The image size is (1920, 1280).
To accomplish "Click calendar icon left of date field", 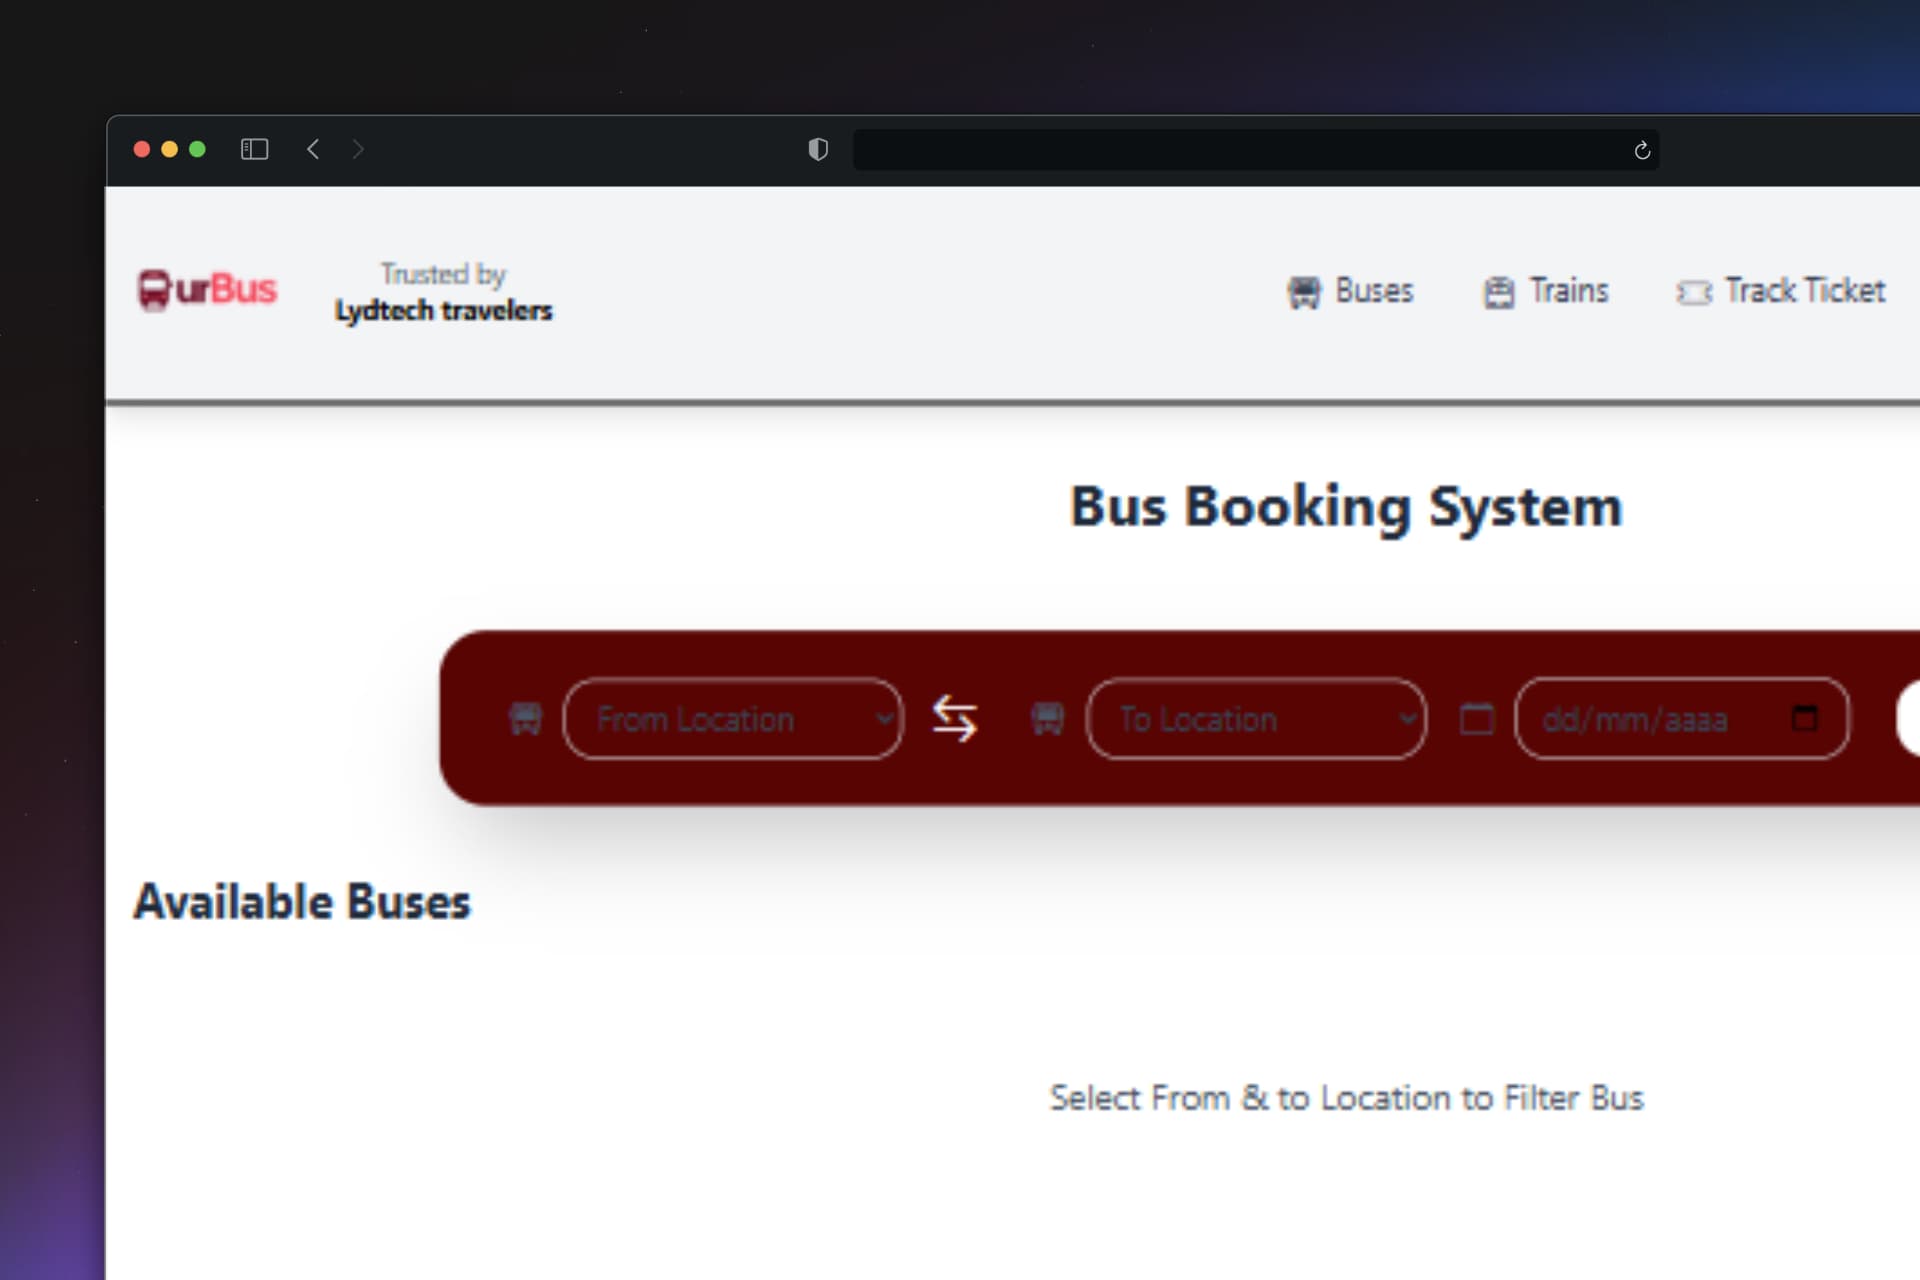I will click(x=1477, y=718).
